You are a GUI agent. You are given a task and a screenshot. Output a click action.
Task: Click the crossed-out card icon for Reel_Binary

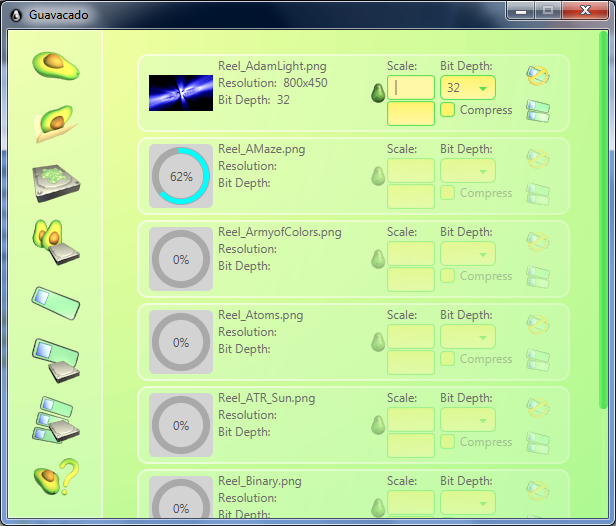click(x=538, y=490)
